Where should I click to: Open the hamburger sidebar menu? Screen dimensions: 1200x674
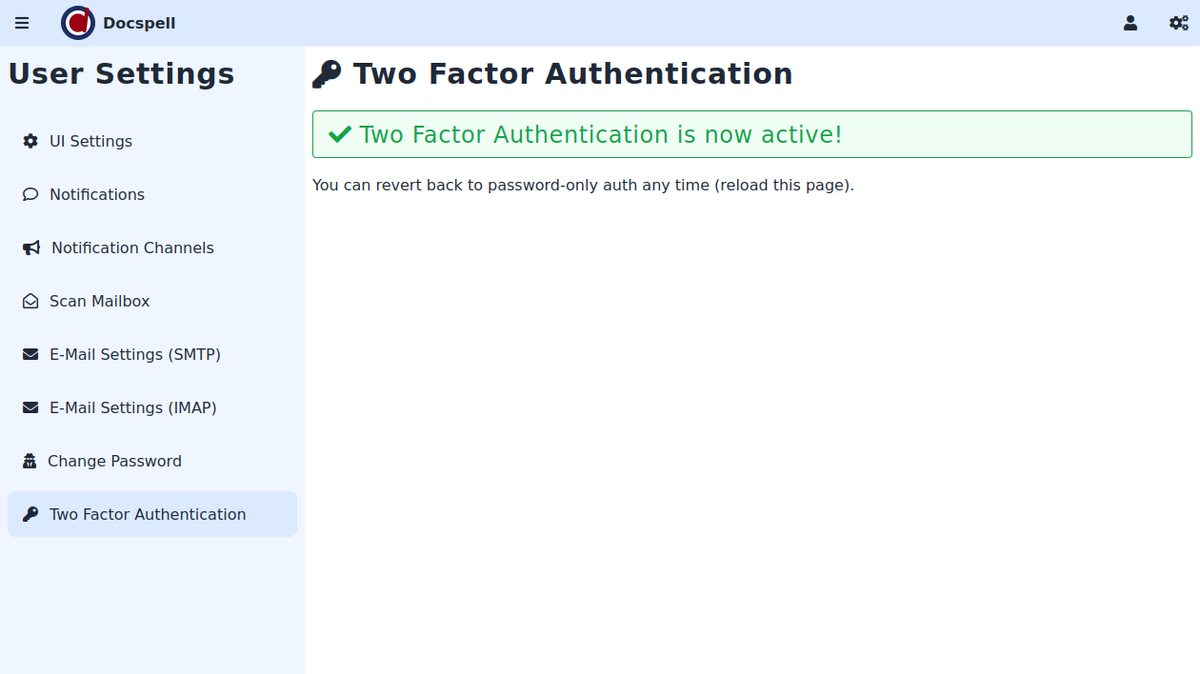[22, 23]
